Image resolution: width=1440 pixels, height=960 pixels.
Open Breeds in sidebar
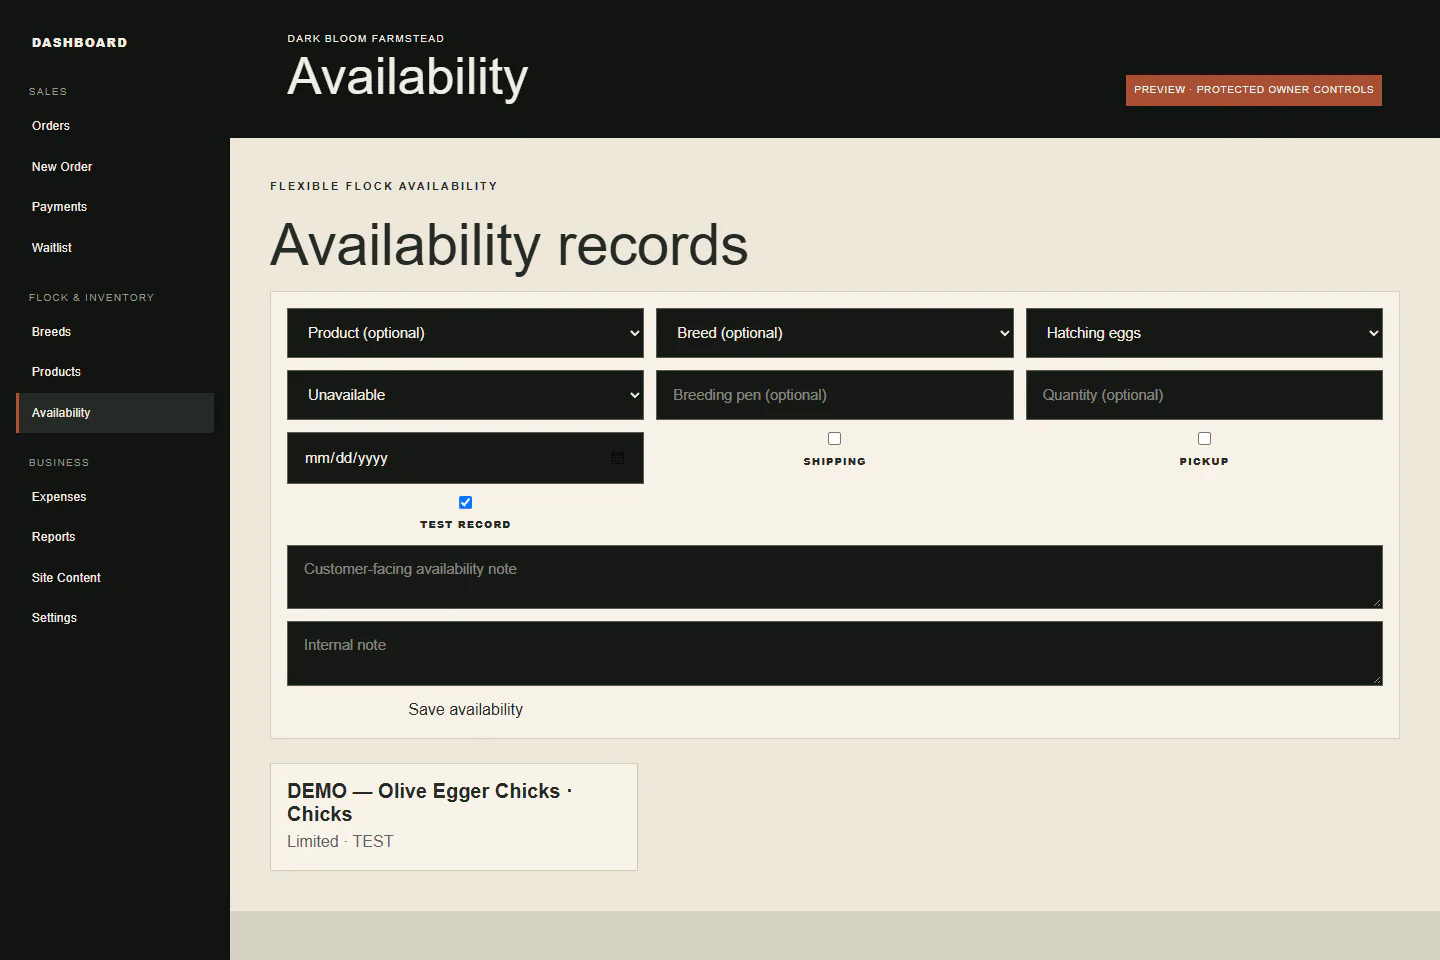[x=115, y=332]
